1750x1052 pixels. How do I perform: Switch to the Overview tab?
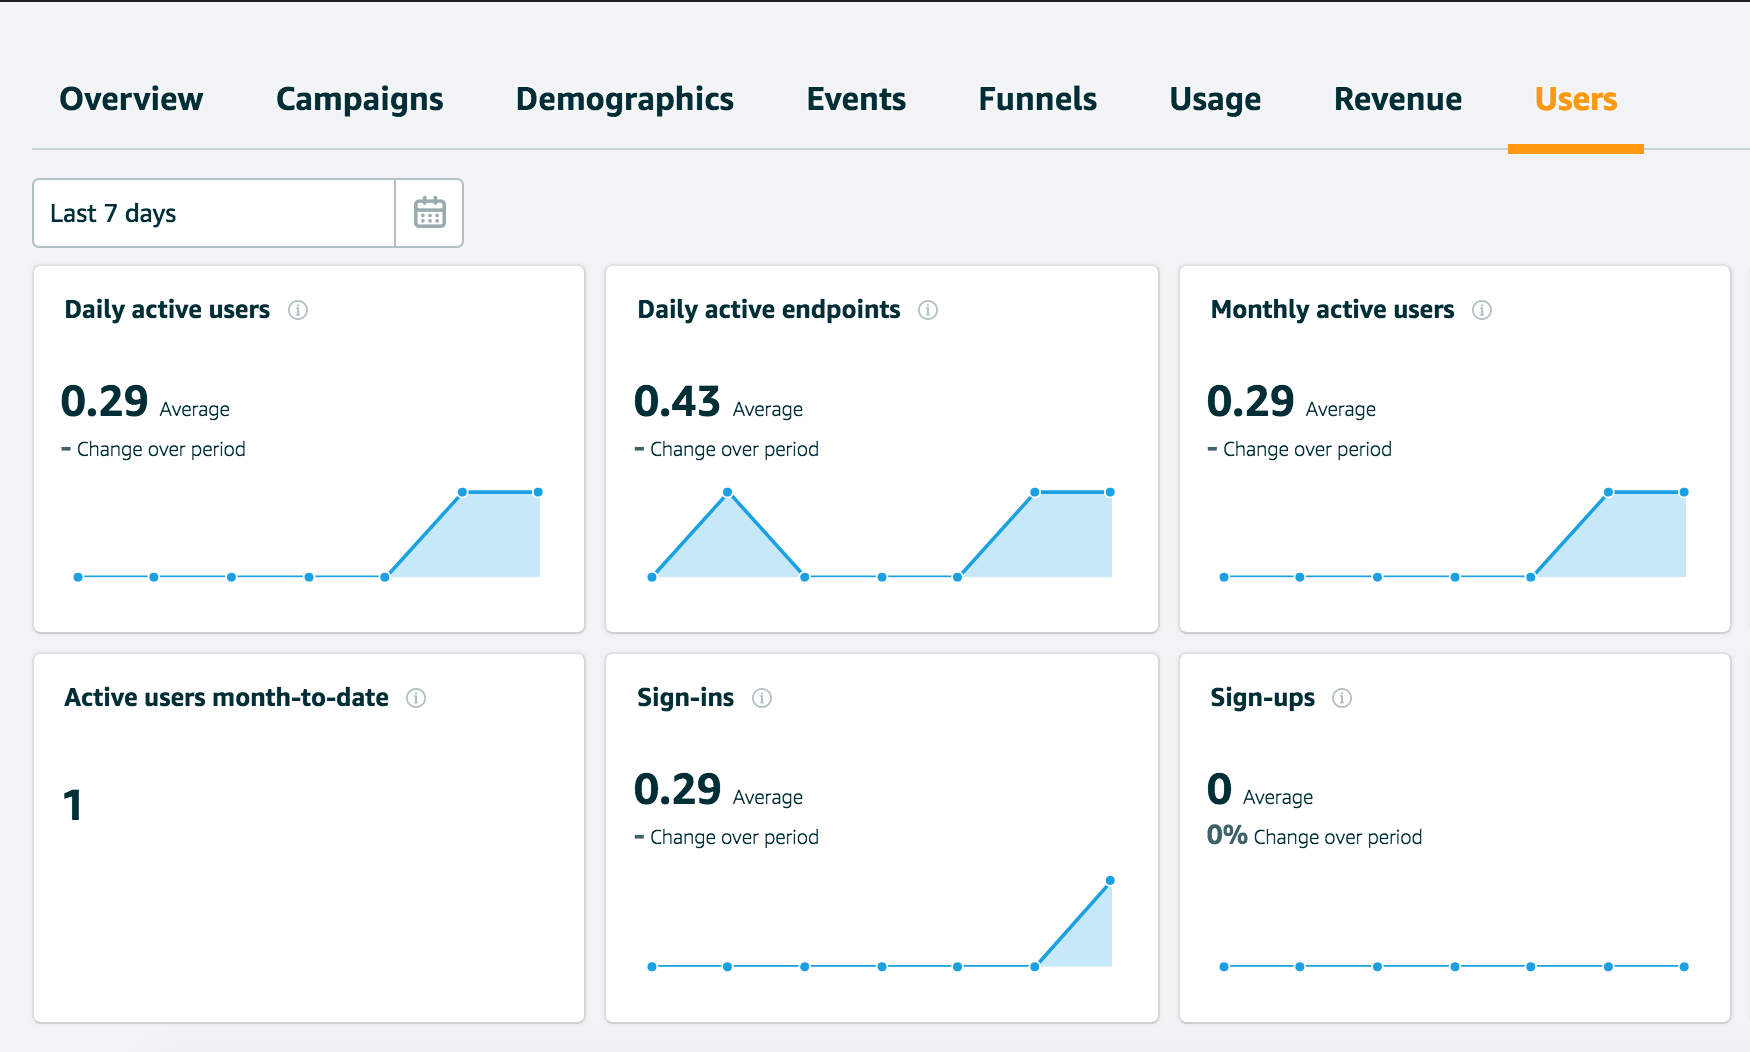click(131, 99)
